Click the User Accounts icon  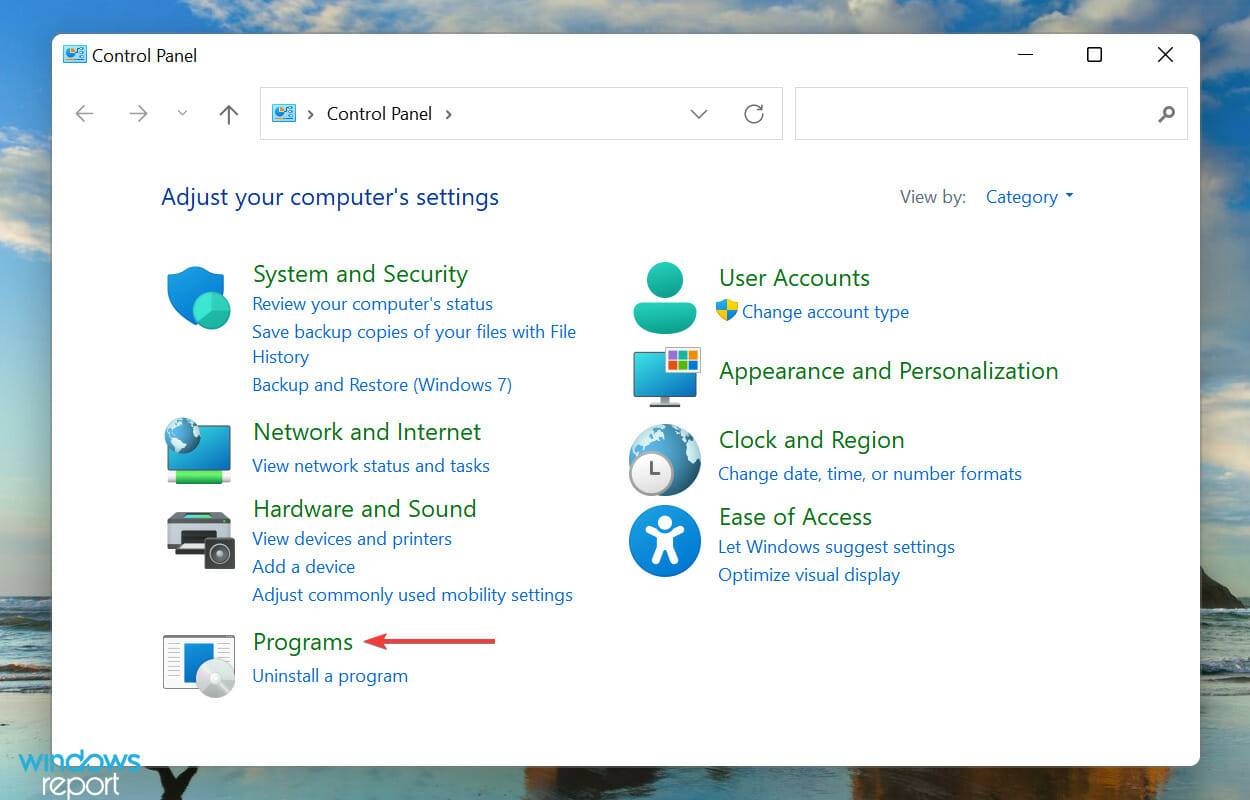[664, 296]
